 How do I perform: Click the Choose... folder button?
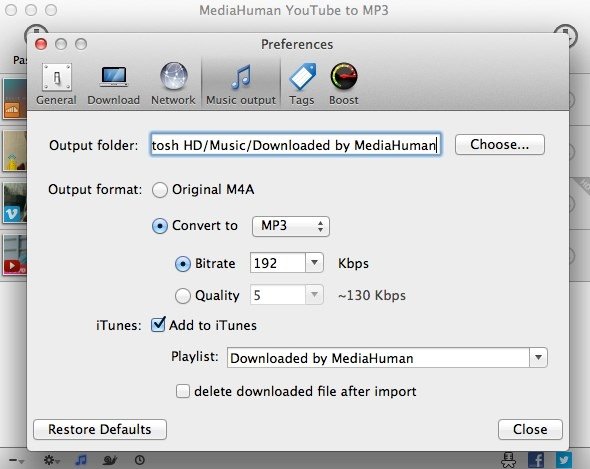pyautogui.click(x=499, y=145)
